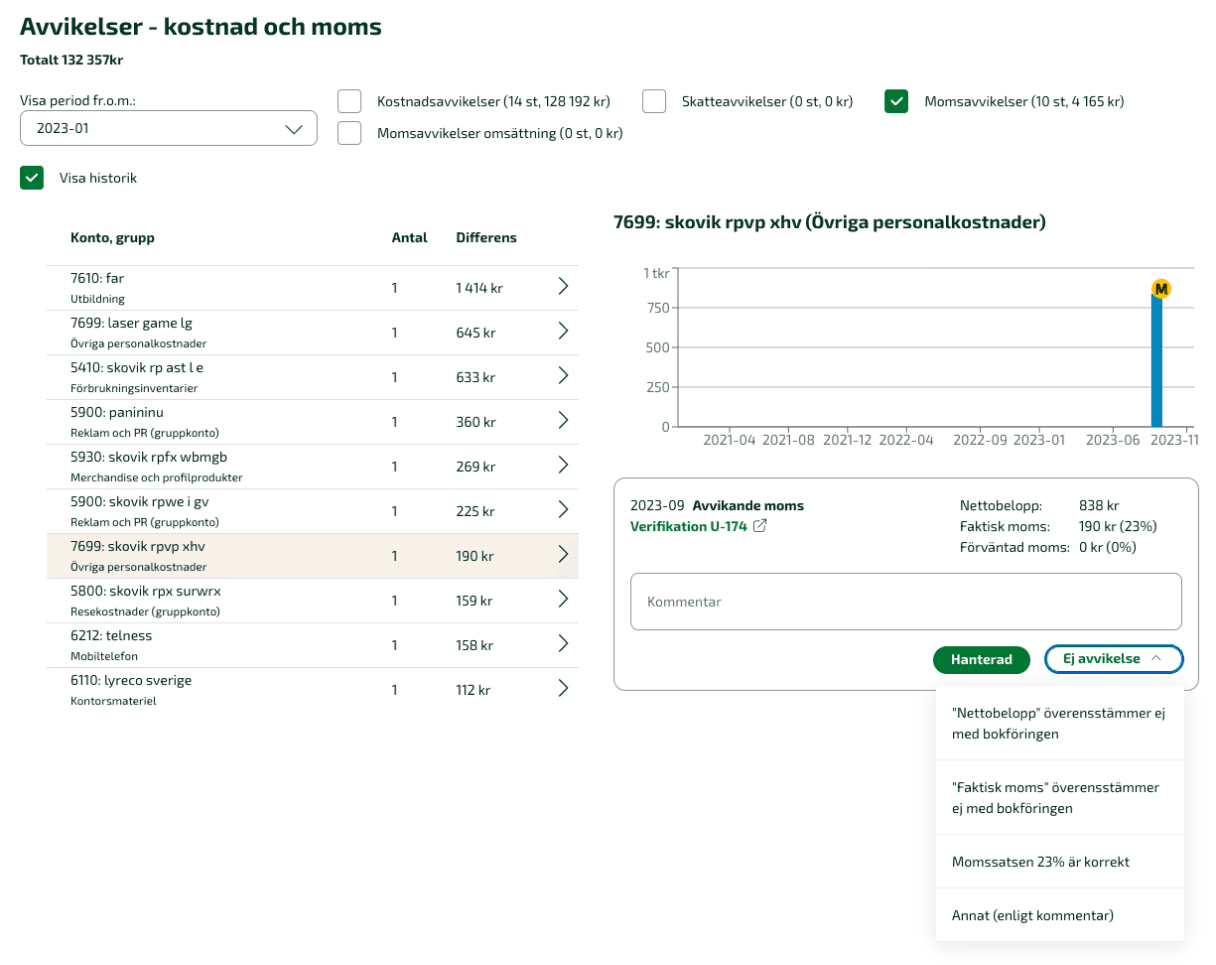Click the yellow M marker on chart bar
The image size is (1216, 965).
pyautogui.click(x=1161, y=289)
